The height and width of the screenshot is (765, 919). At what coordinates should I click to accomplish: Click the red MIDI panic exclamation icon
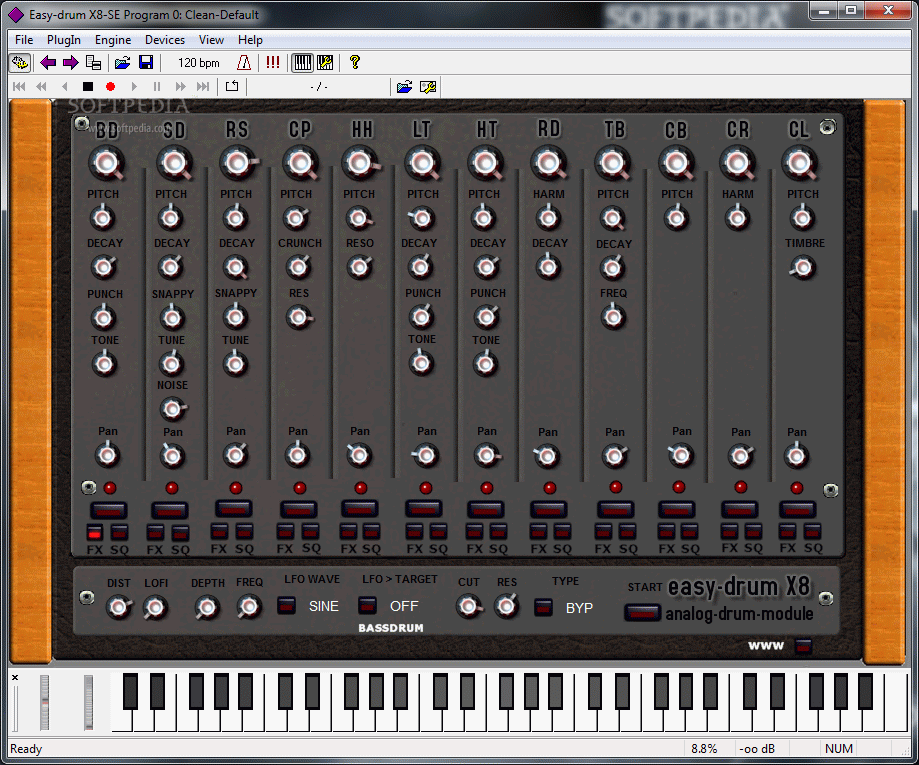pyautogui.click(x=273, y=62)
